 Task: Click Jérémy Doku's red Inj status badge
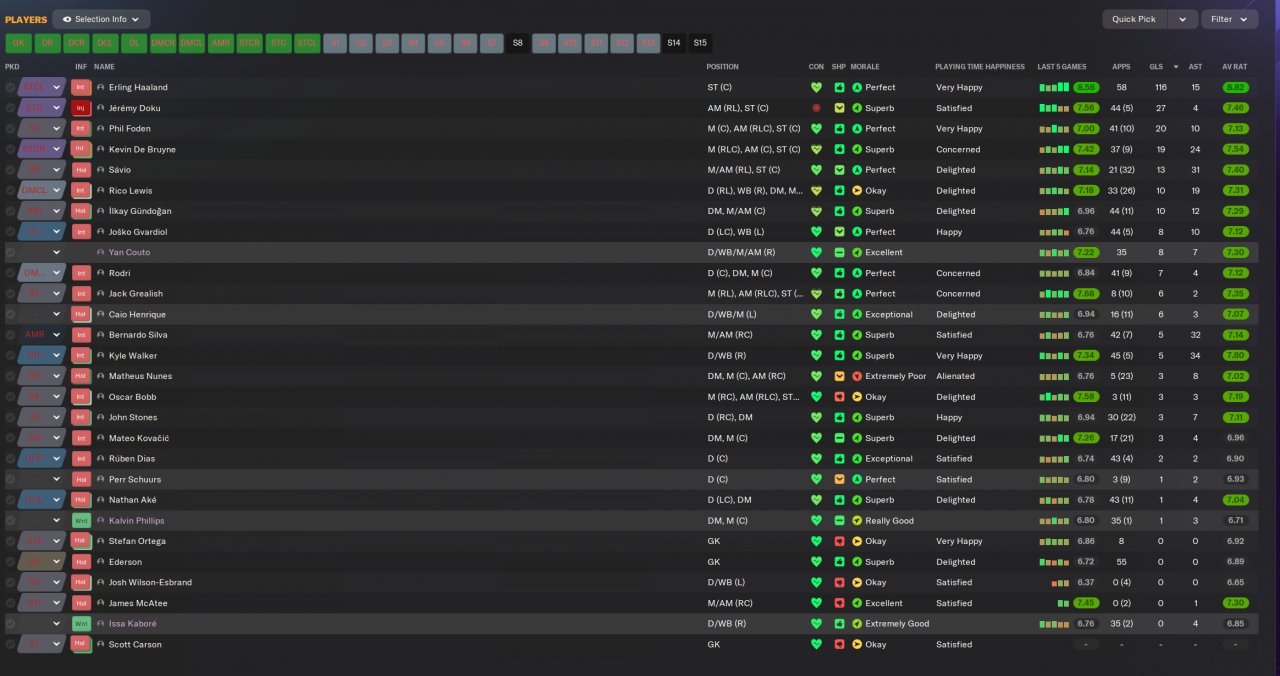point(81,108)
